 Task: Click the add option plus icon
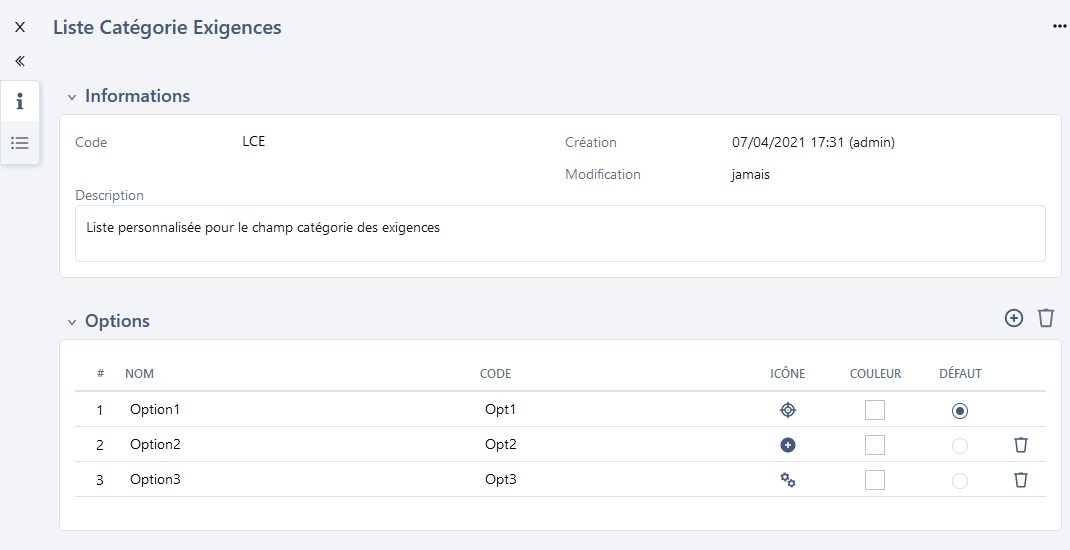(1014, 318)
